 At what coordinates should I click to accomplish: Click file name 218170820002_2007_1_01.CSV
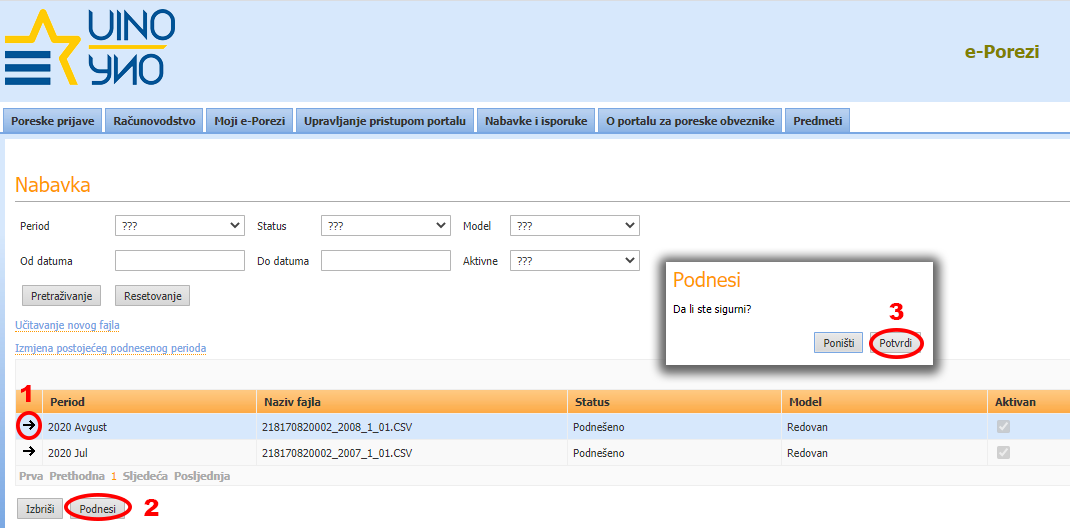(338, 453)
